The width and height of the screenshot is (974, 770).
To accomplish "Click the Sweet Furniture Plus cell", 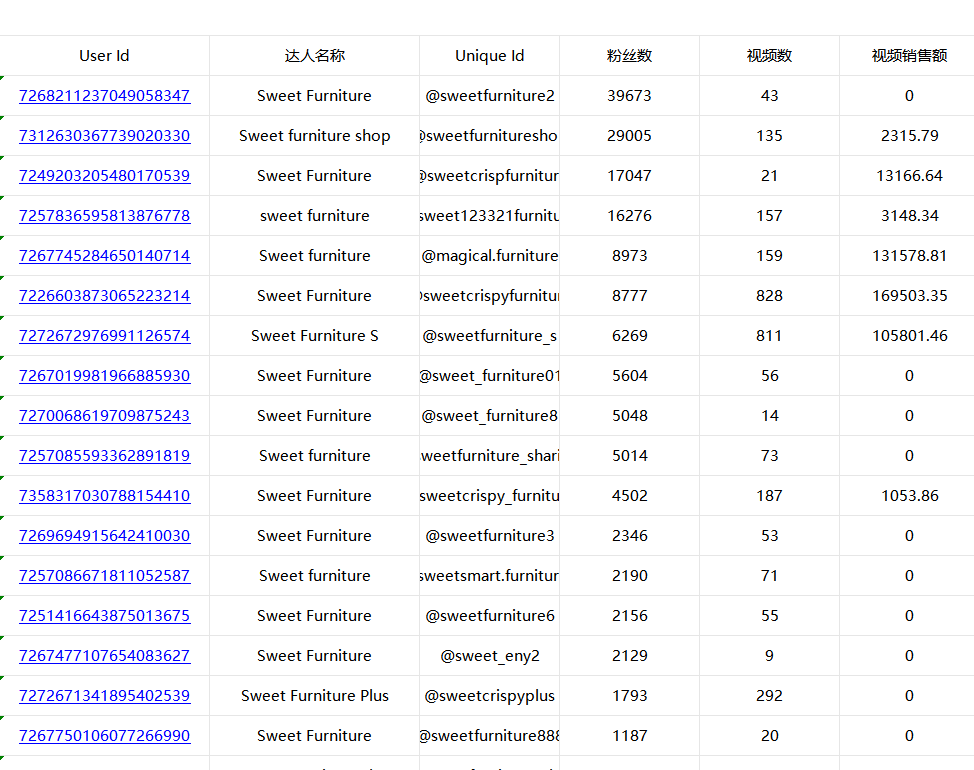I will [x=314, y=696].
